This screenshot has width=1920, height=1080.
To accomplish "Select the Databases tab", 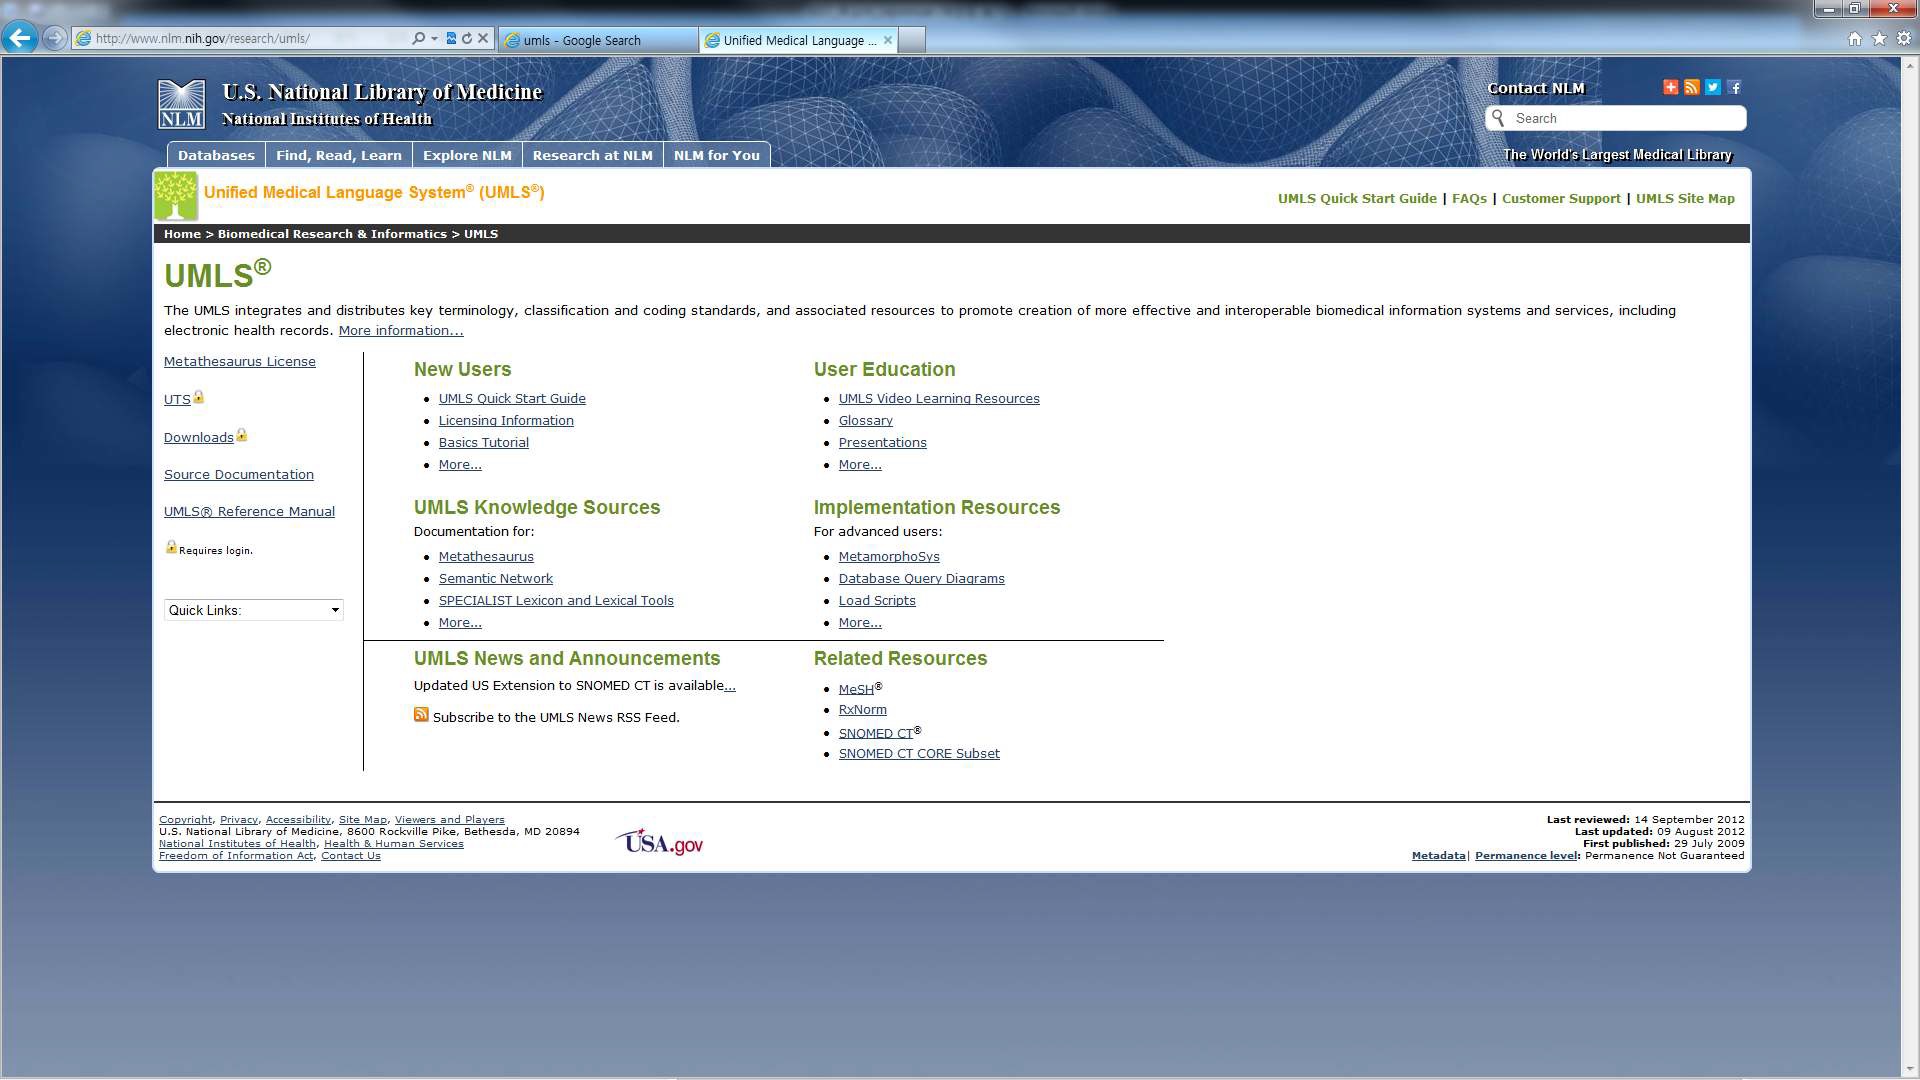I will pos(216,154).
